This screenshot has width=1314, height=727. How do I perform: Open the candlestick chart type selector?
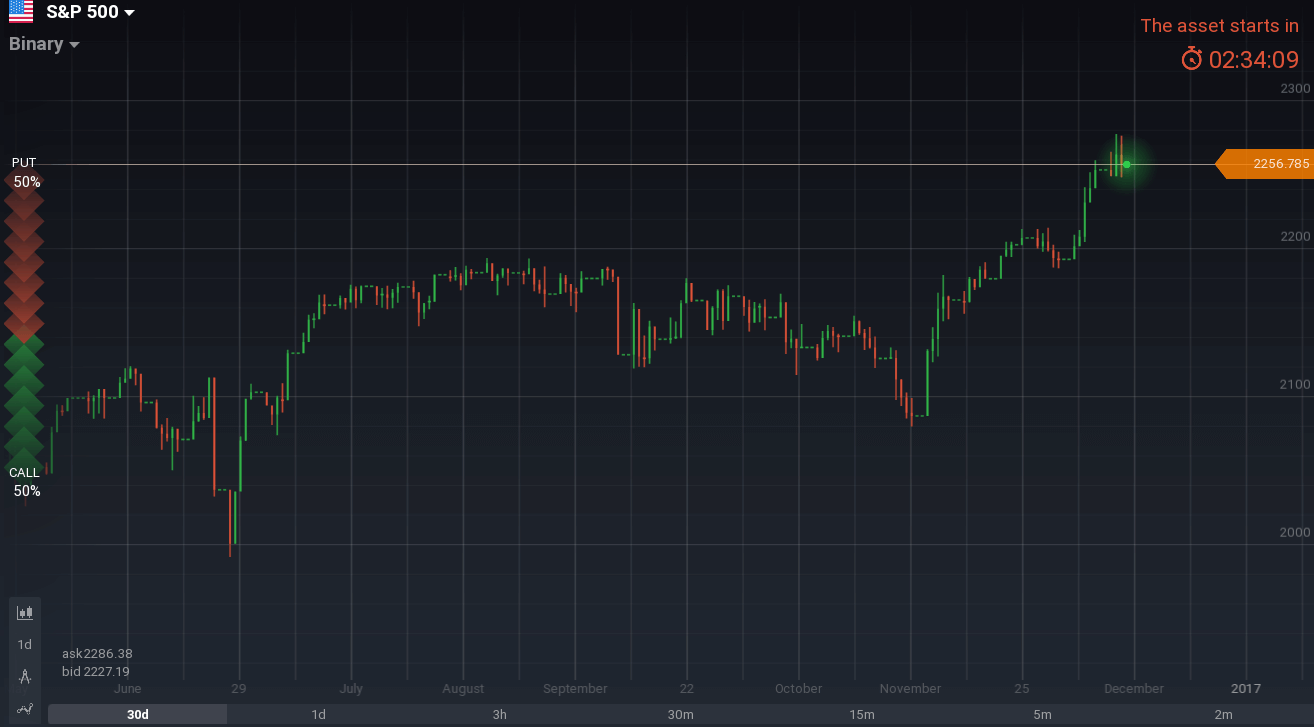pos(25,612)
